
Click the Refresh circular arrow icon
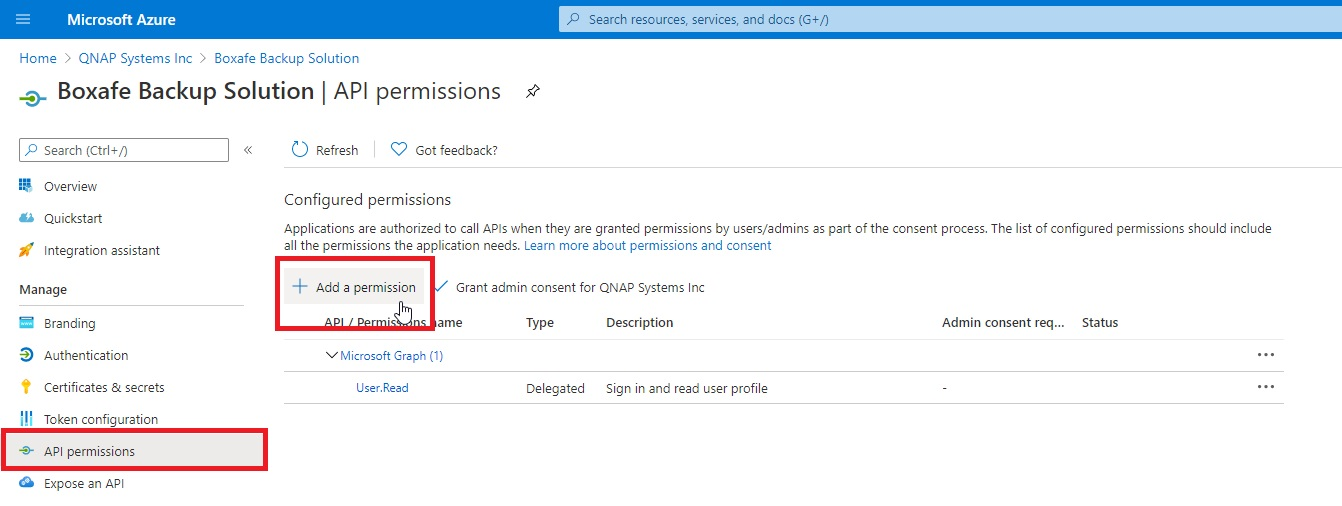[300, 150]
